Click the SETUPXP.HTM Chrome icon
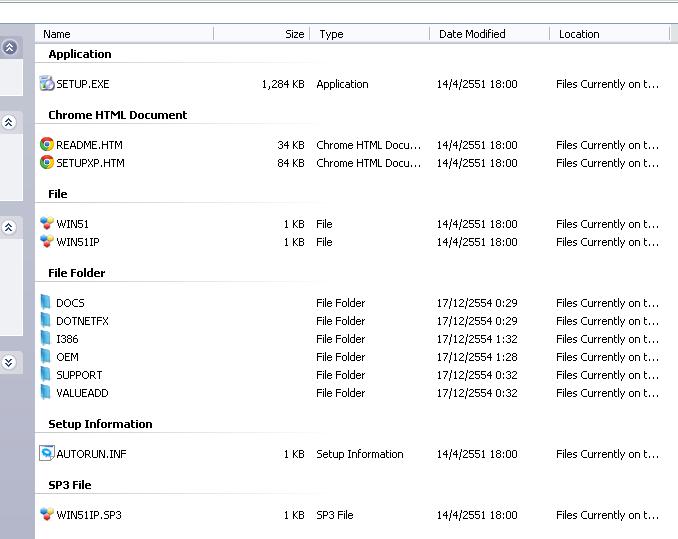The width and height of the screenshot is (678, 539). [x=46, y=163]
